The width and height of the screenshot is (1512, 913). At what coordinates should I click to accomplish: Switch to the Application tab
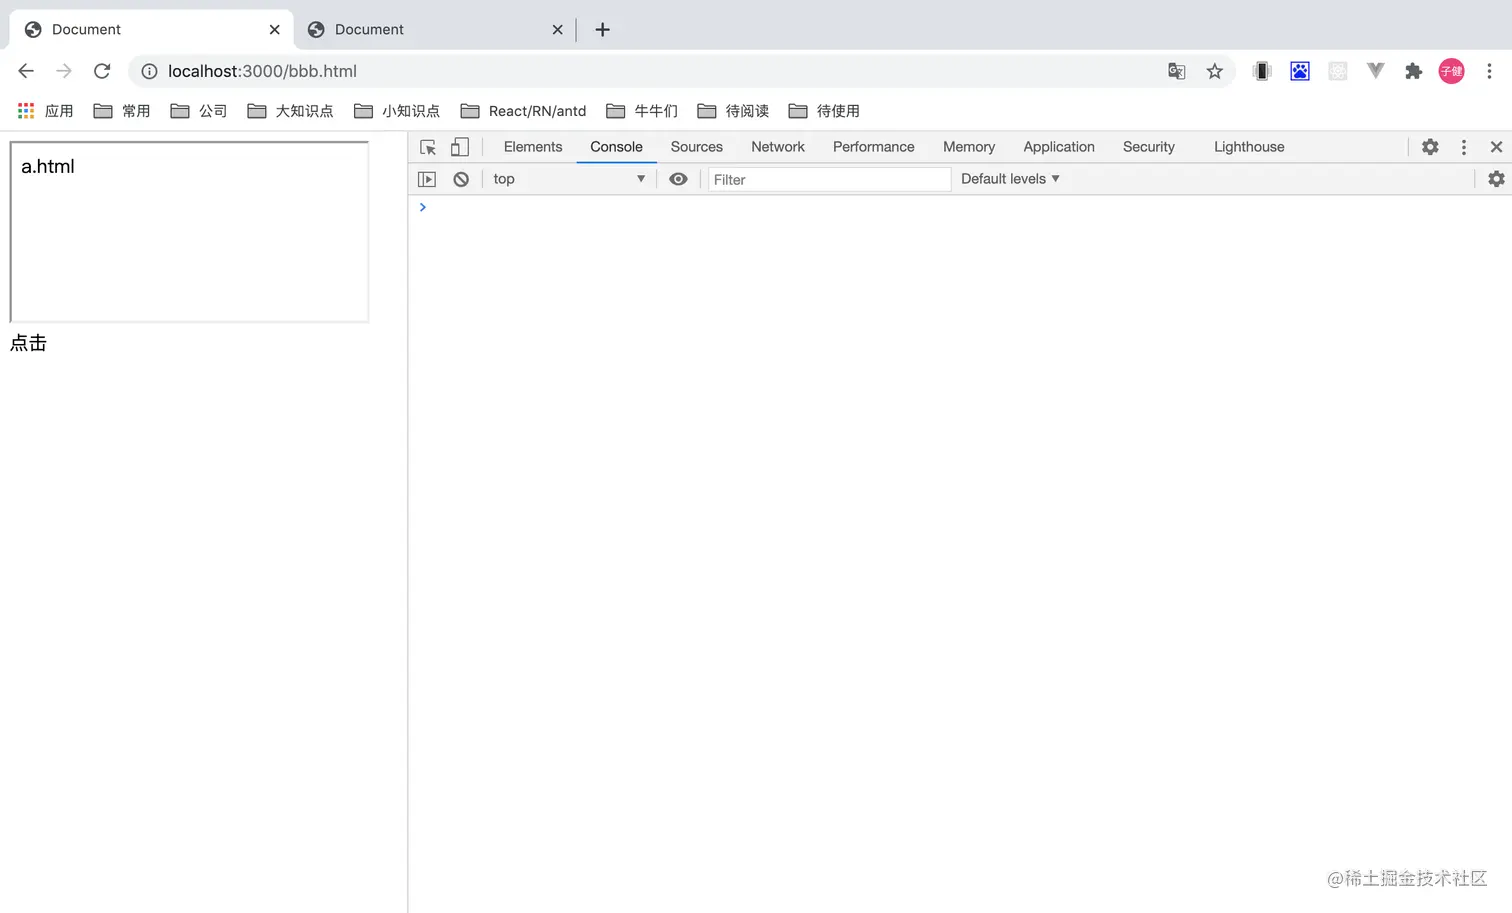(1059, 147)
